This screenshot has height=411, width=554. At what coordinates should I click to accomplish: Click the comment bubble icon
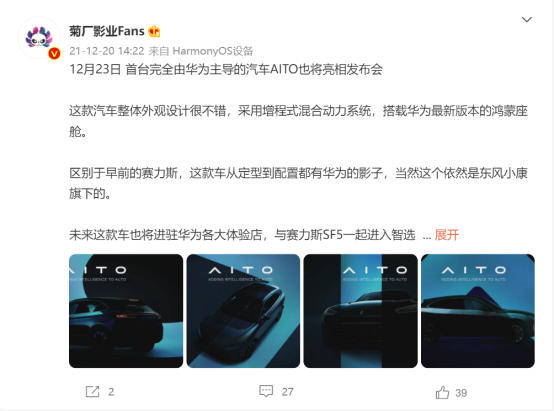pos(266,391)
